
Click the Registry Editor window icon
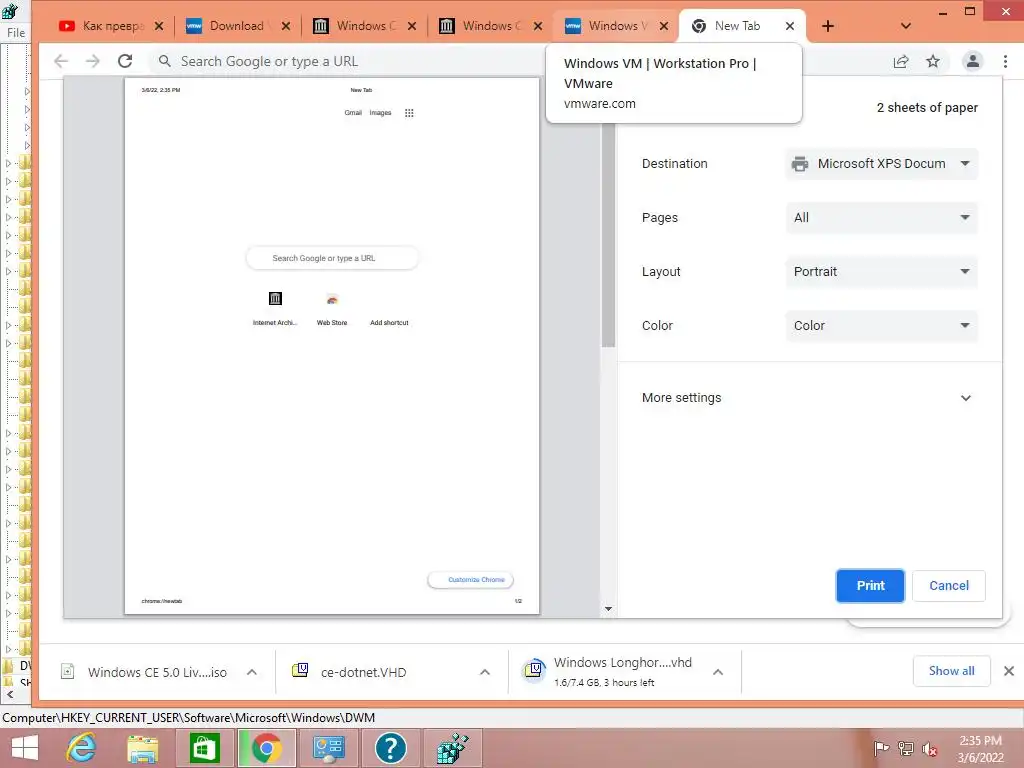pyautogui.click(x=10, y=11)
